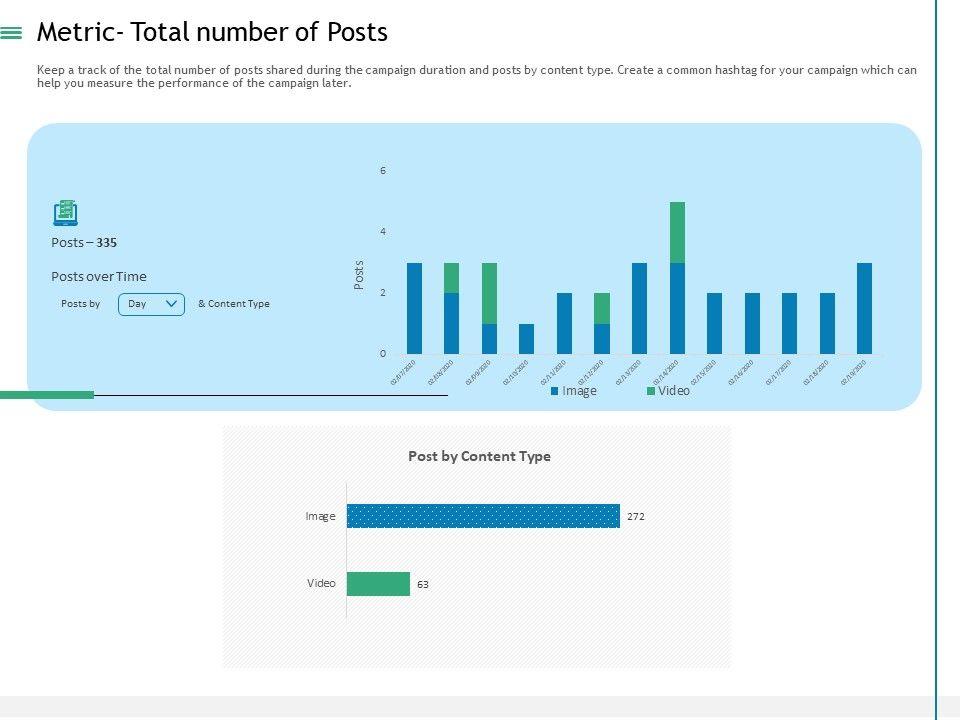Select the Image bar in Post by Content Type
The image size is (960, 720).
coord(483,516)
